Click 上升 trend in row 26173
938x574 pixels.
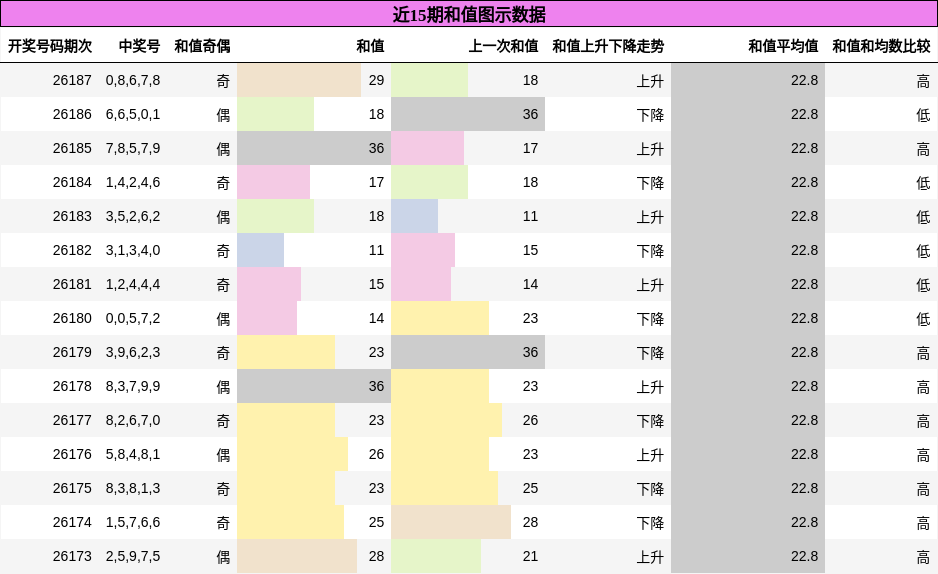[650, 557]
